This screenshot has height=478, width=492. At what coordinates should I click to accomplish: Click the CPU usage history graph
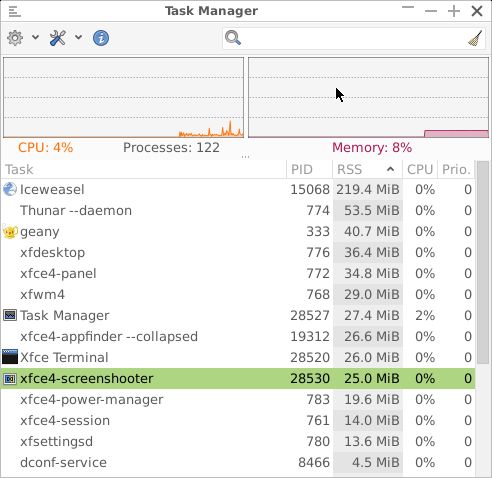(x=124, y=97)
